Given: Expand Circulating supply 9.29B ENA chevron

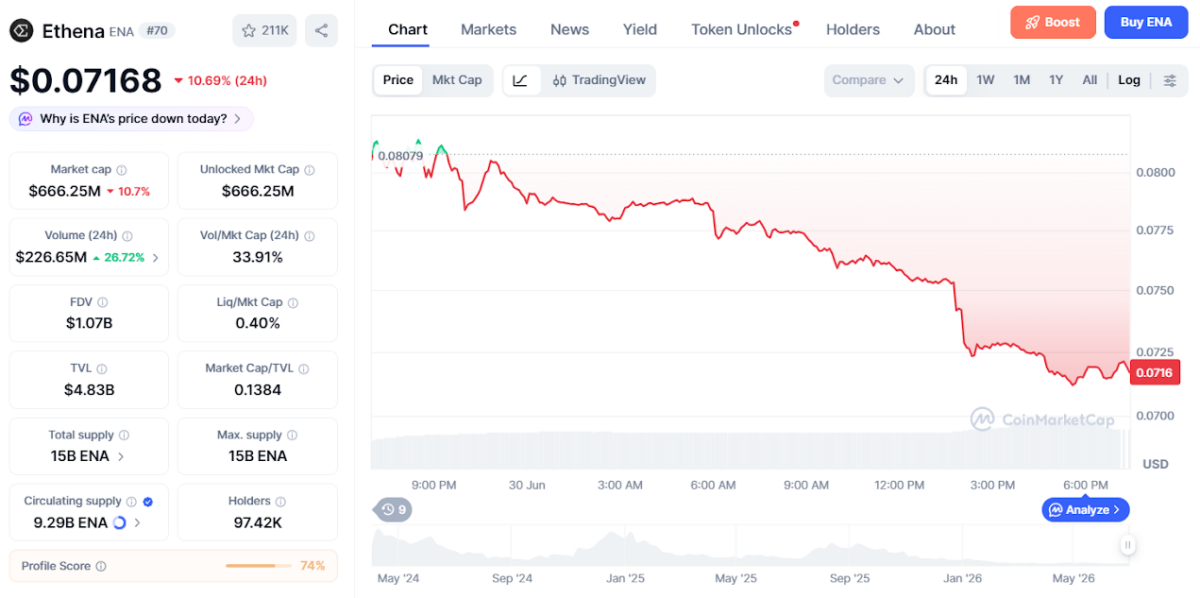Looking at the screenshot, I should (x=137, y=522).
